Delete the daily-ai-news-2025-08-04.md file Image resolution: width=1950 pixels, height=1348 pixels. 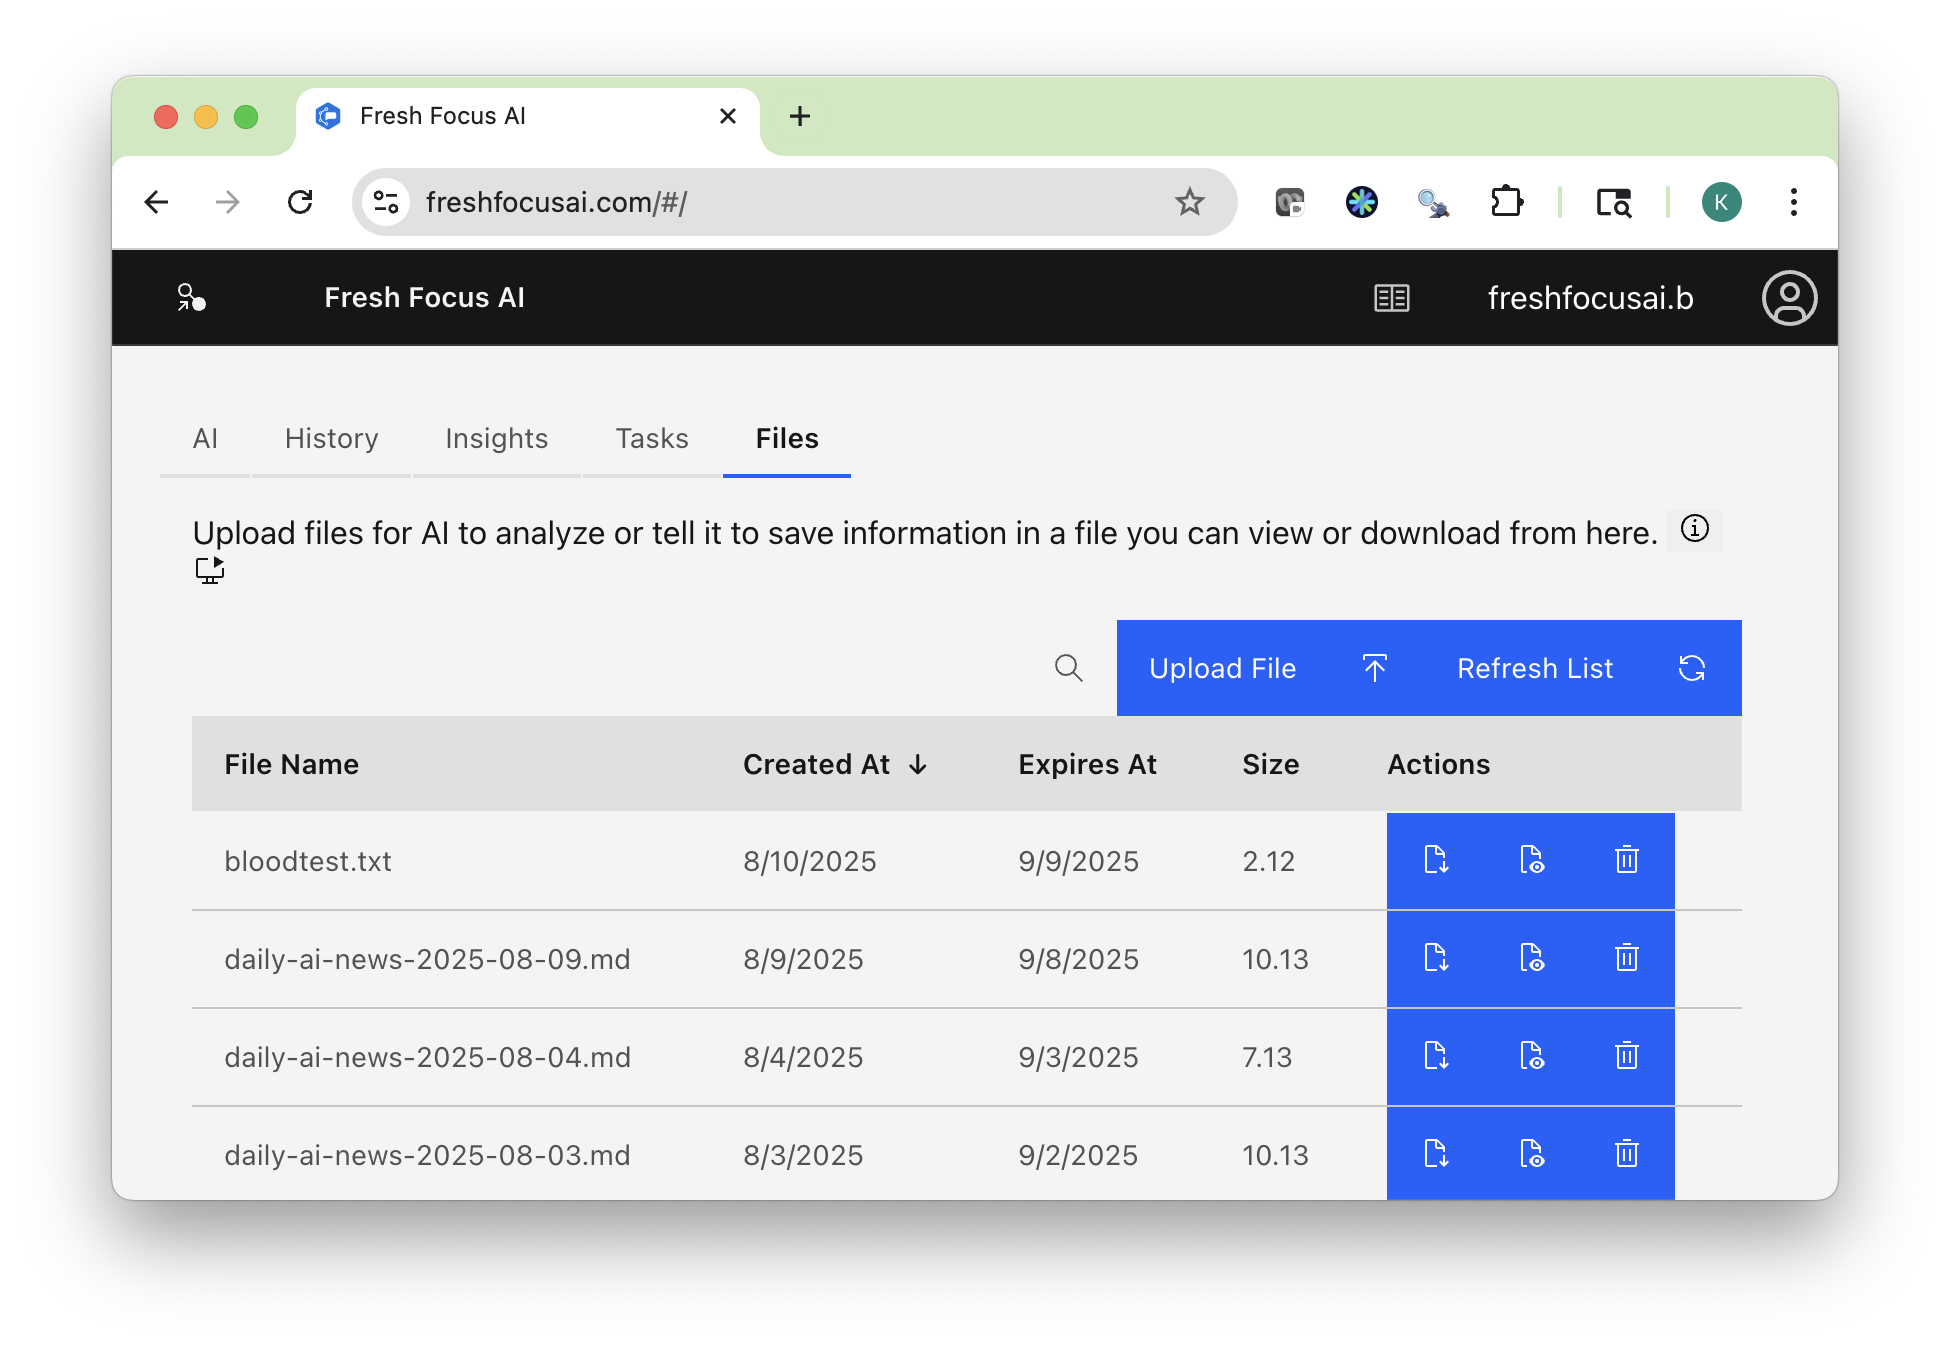tap(1627, 1056)
